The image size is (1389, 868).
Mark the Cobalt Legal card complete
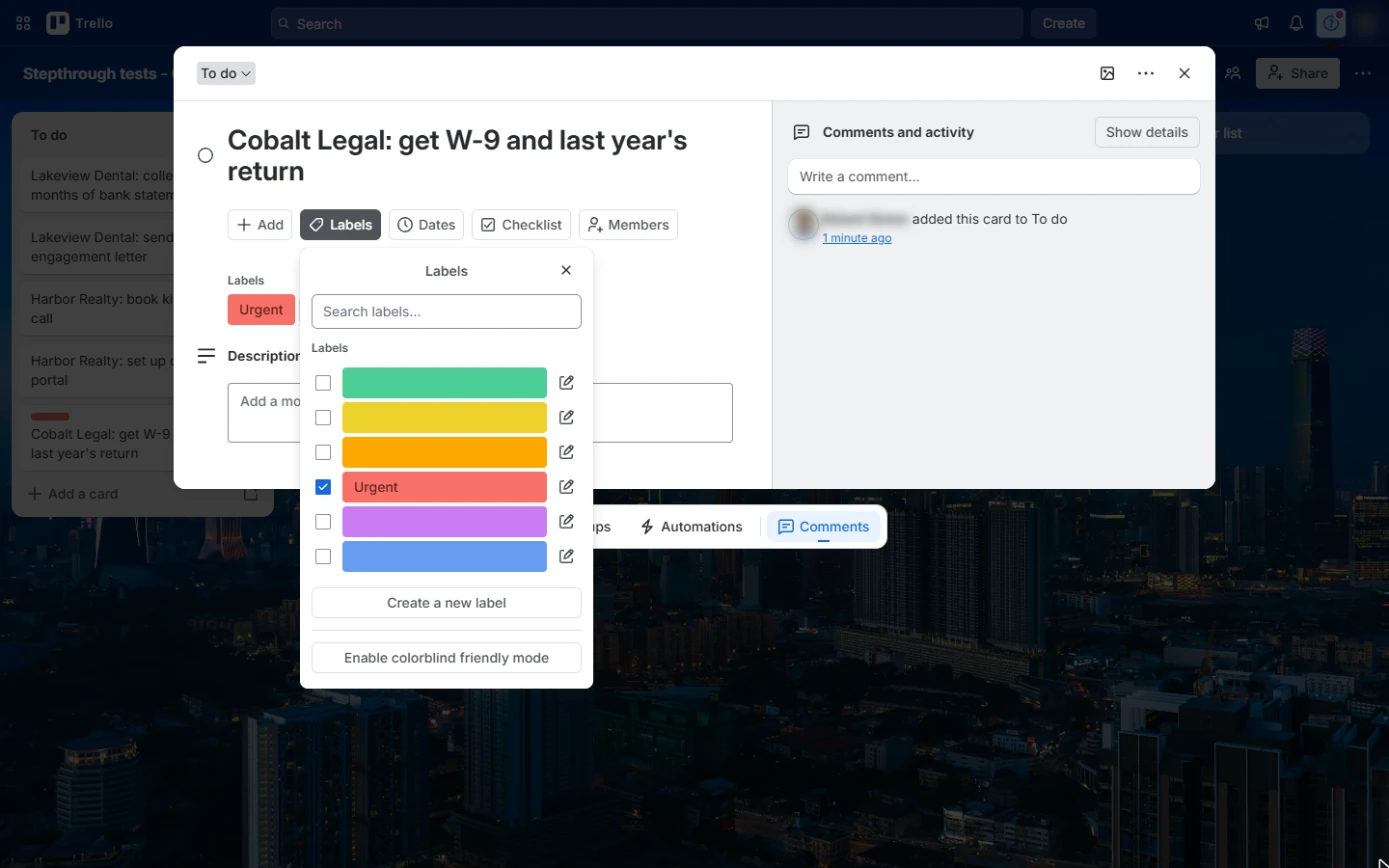tap(205, 155)
